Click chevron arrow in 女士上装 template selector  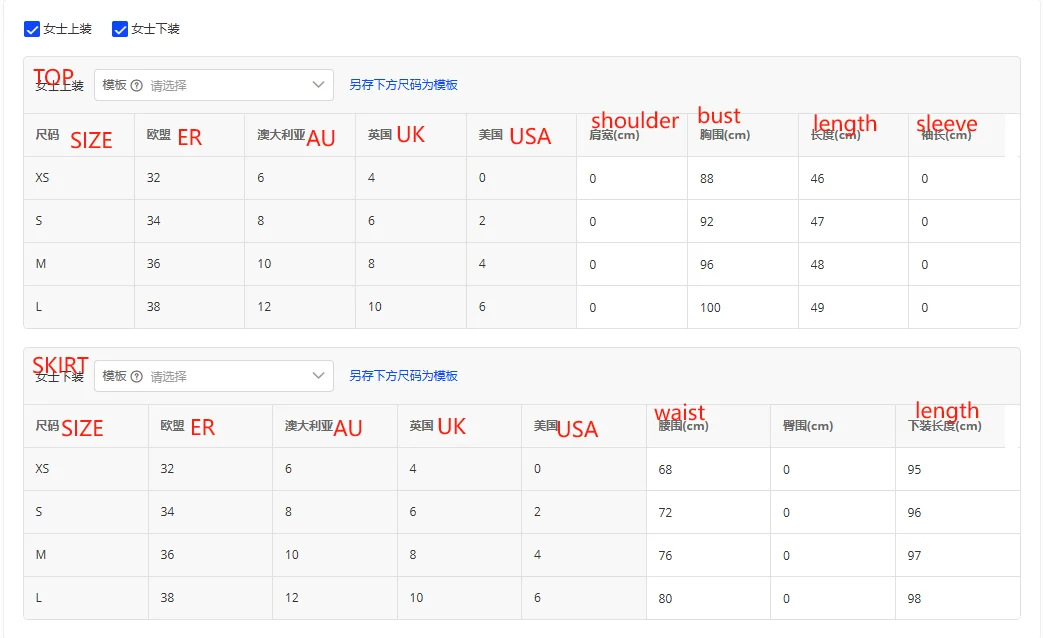click(x=319, y=85)
